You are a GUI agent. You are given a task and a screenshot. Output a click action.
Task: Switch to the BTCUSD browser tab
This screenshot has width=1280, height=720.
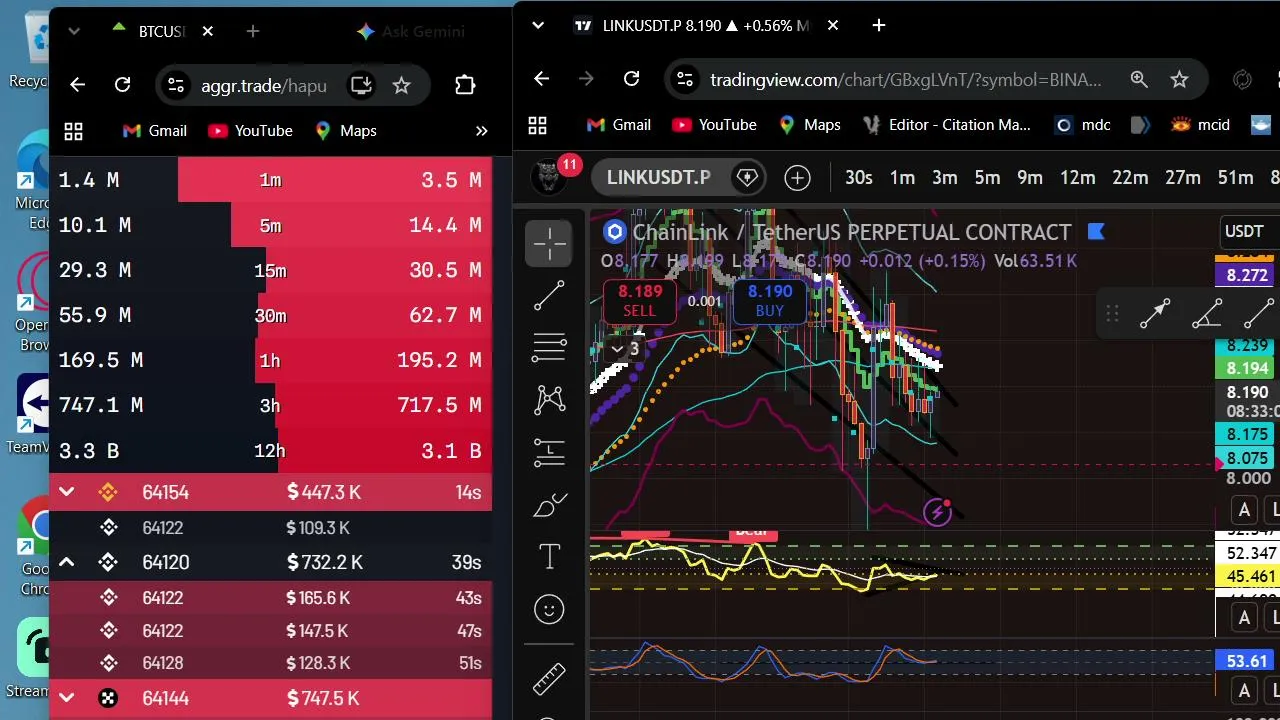point(163,31)
